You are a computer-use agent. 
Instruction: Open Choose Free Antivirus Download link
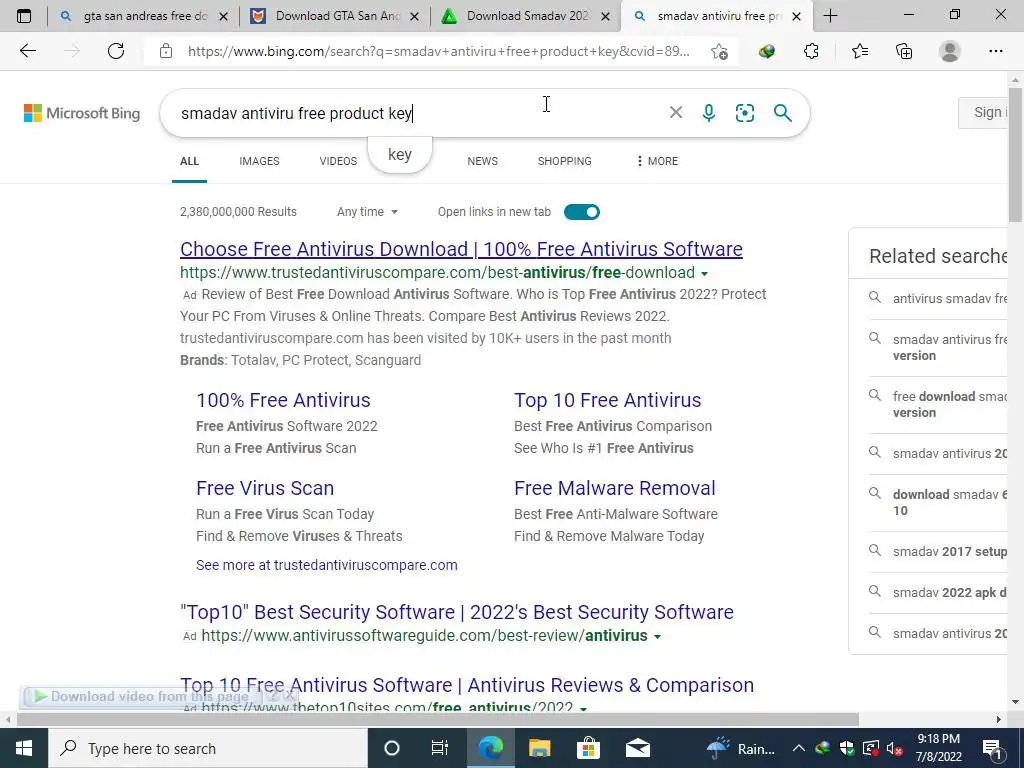pos(461,249)
